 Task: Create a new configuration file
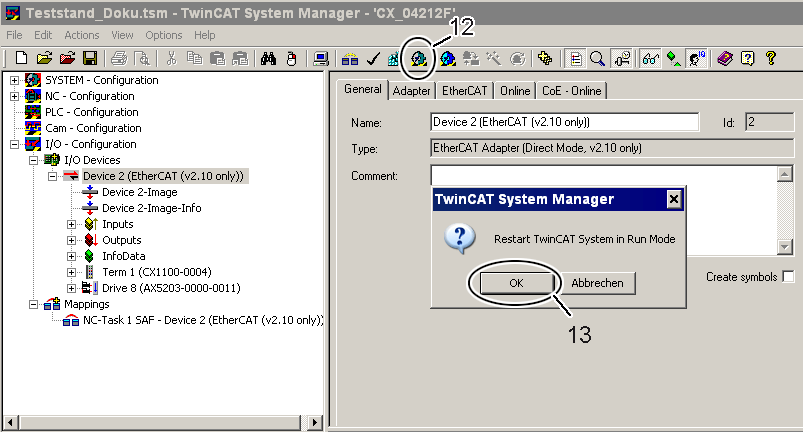pos(21,58)
